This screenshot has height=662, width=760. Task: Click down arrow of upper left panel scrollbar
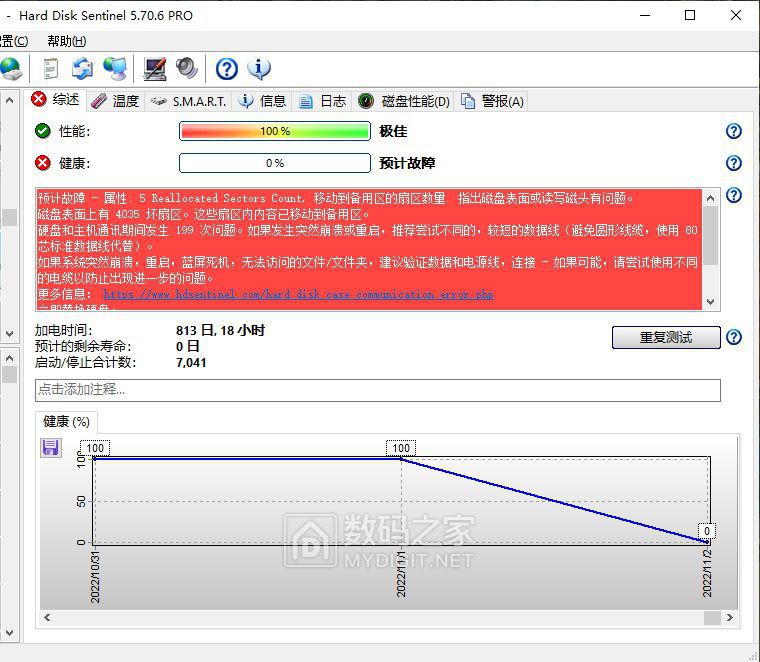9,334
